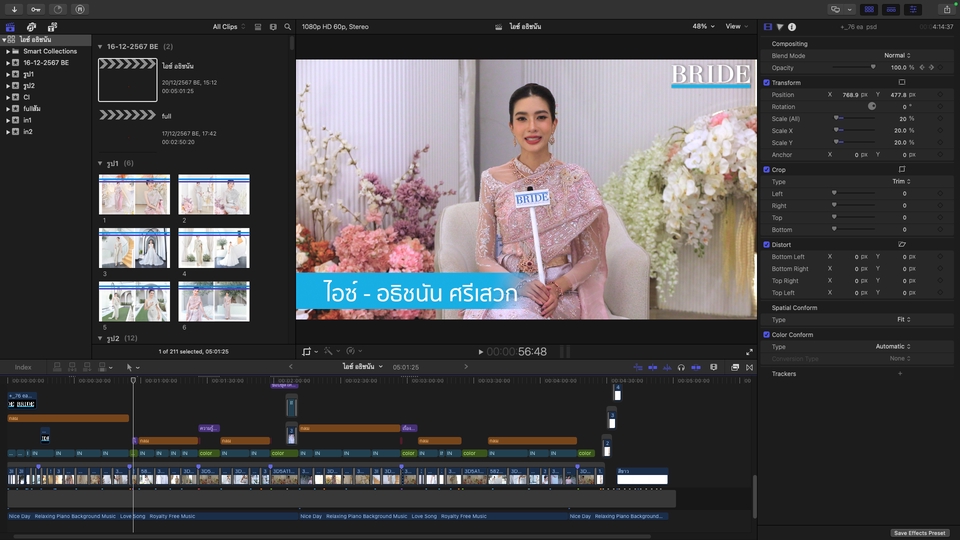
Task: Play the viewer clip
Action: point(481,352)
